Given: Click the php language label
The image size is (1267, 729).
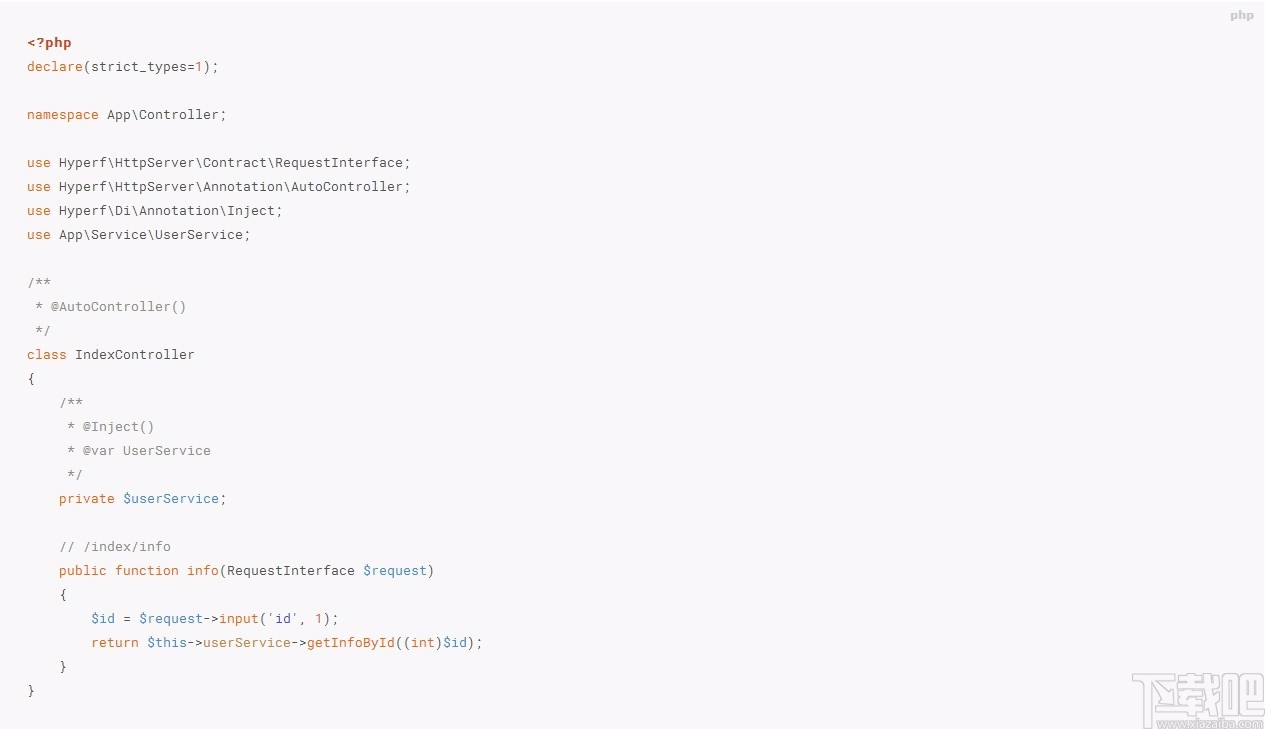Looking at the screenshot, I should (x=1241, y=15).
